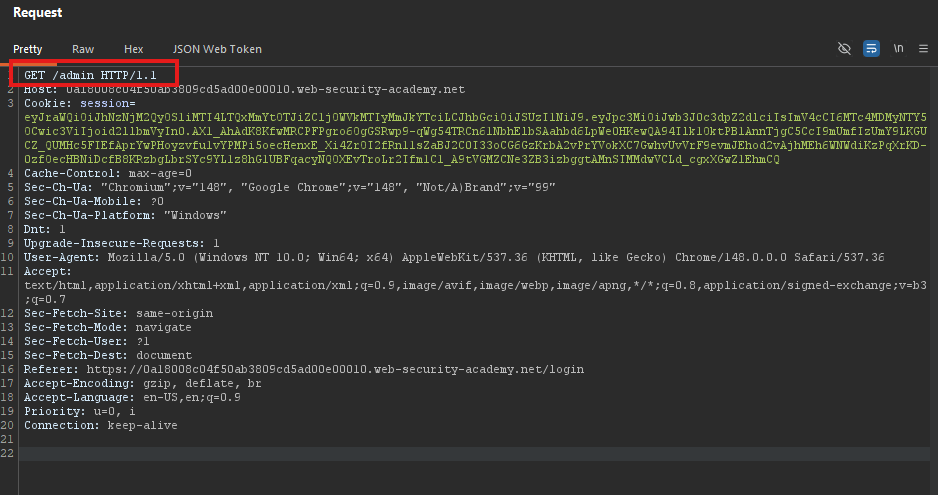
Task: Click the Host header line
Action: pos(244,89)
